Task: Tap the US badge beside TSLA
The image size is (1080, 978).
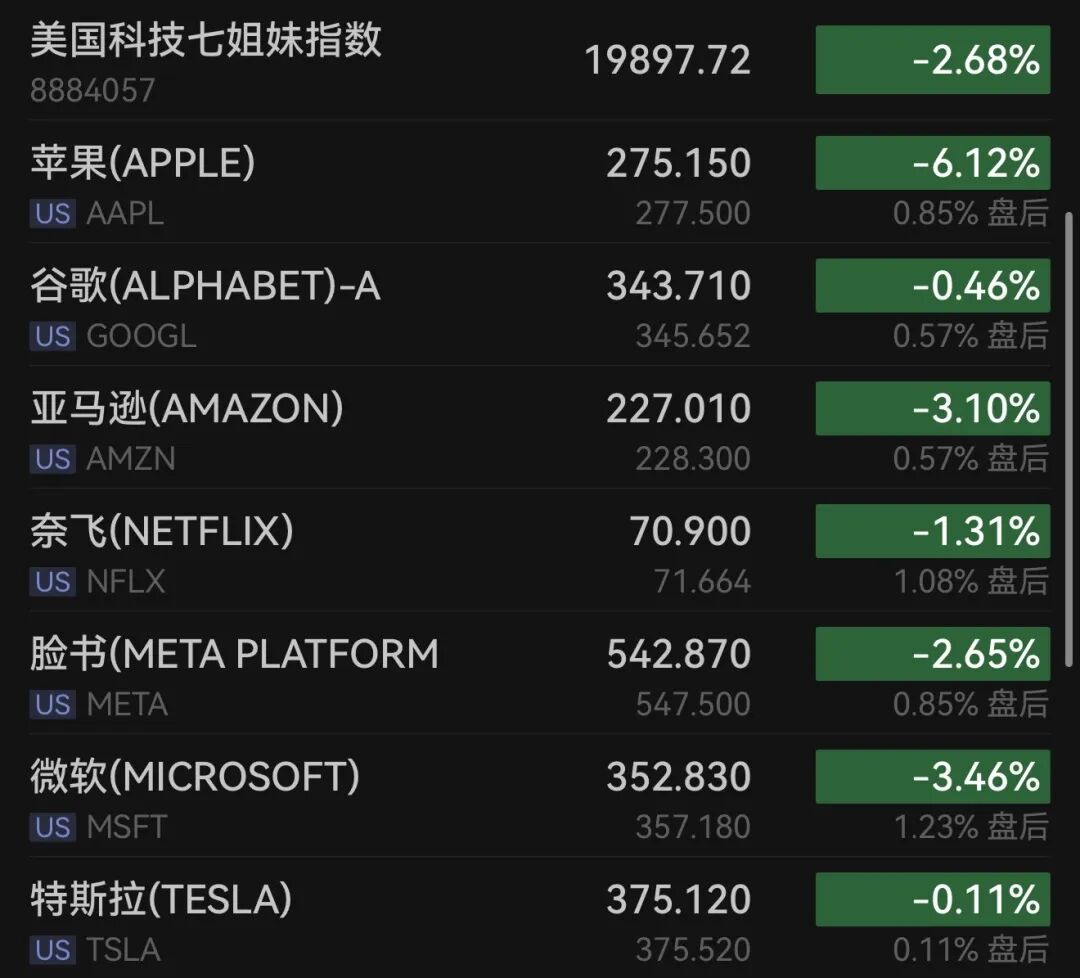Action: pyautogui.click(x=52, y=950)
